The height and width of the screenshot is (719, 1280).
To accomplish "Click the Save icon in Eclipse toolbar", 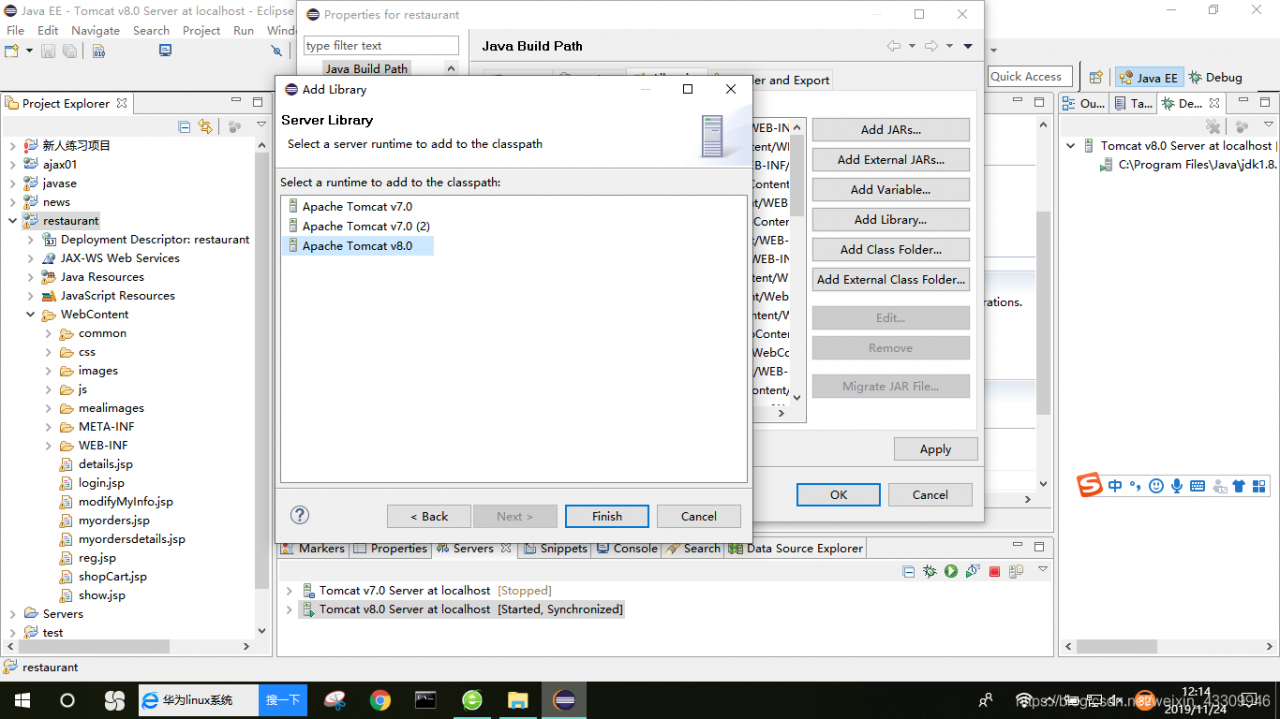I will [x=48, y=50].
